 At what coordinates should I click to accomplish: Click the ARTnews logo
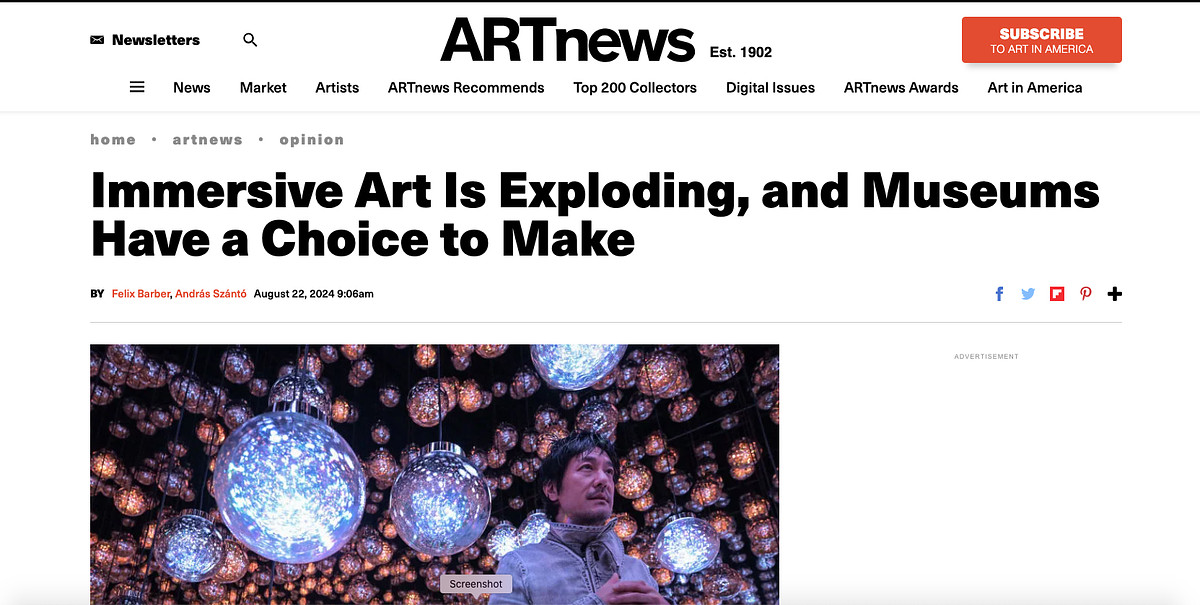tap(567, 41)
